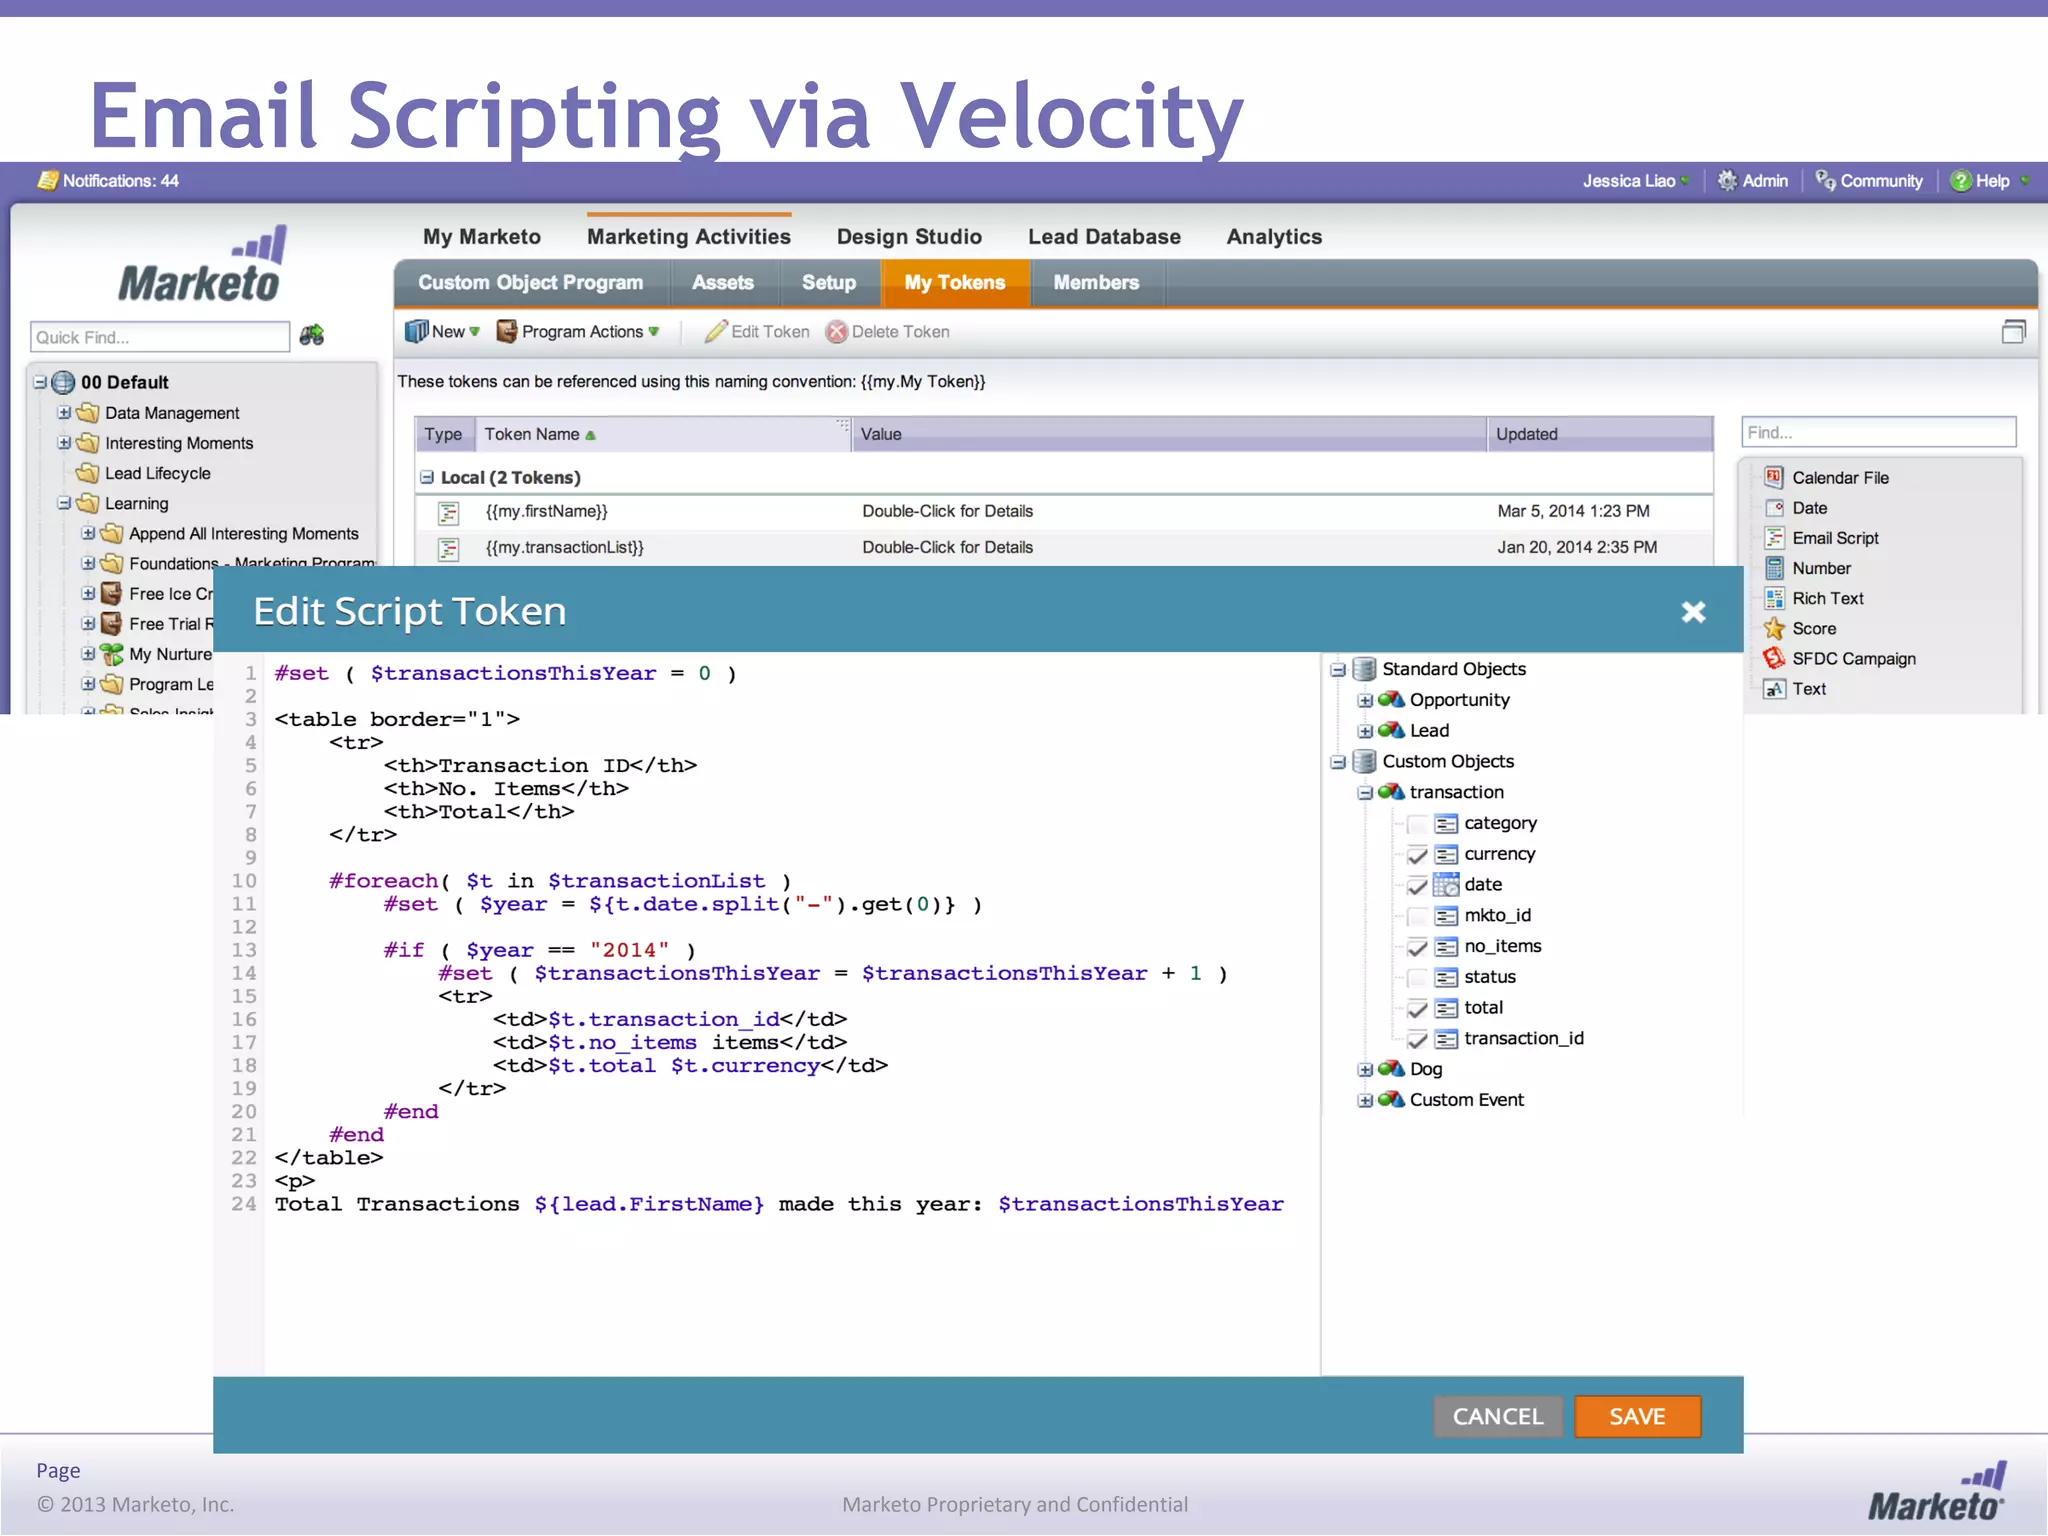Click the Dog custom object icon
The height and width of the screenshot is (1536, 2048).
[1391, 1068]
